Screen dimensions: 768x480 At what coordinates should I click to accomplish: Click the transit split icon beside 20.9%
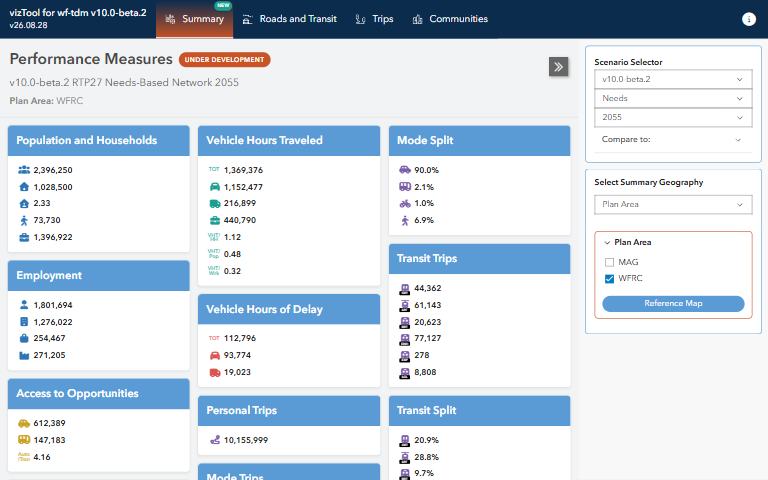[x=405, y=440]
